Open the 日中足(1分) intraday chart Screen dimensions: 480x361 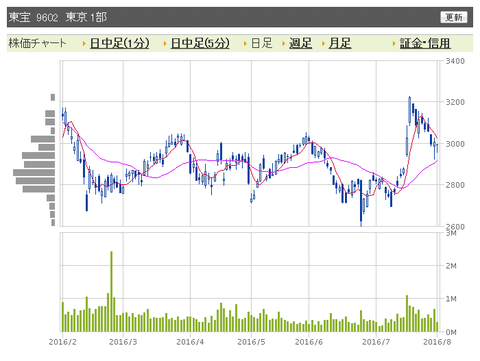(x=120, y=43)
